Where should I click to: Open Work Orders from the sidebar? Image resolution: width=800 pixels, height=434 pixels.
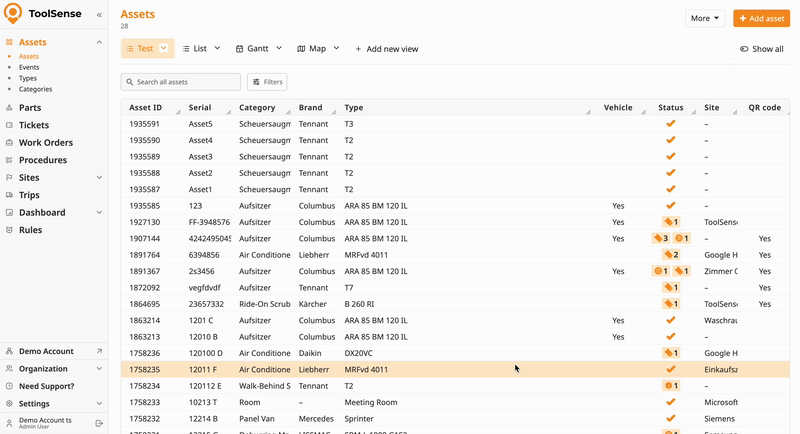click(45, 143)
